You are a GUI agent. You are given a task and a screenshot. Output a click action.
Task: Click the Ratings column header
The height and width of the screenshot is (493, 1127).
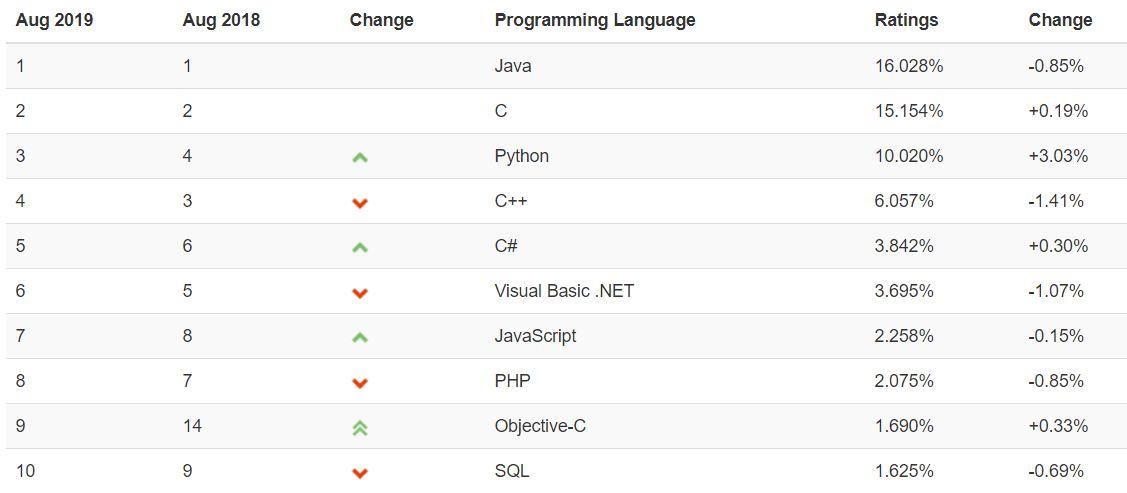[x=906, y=20]
